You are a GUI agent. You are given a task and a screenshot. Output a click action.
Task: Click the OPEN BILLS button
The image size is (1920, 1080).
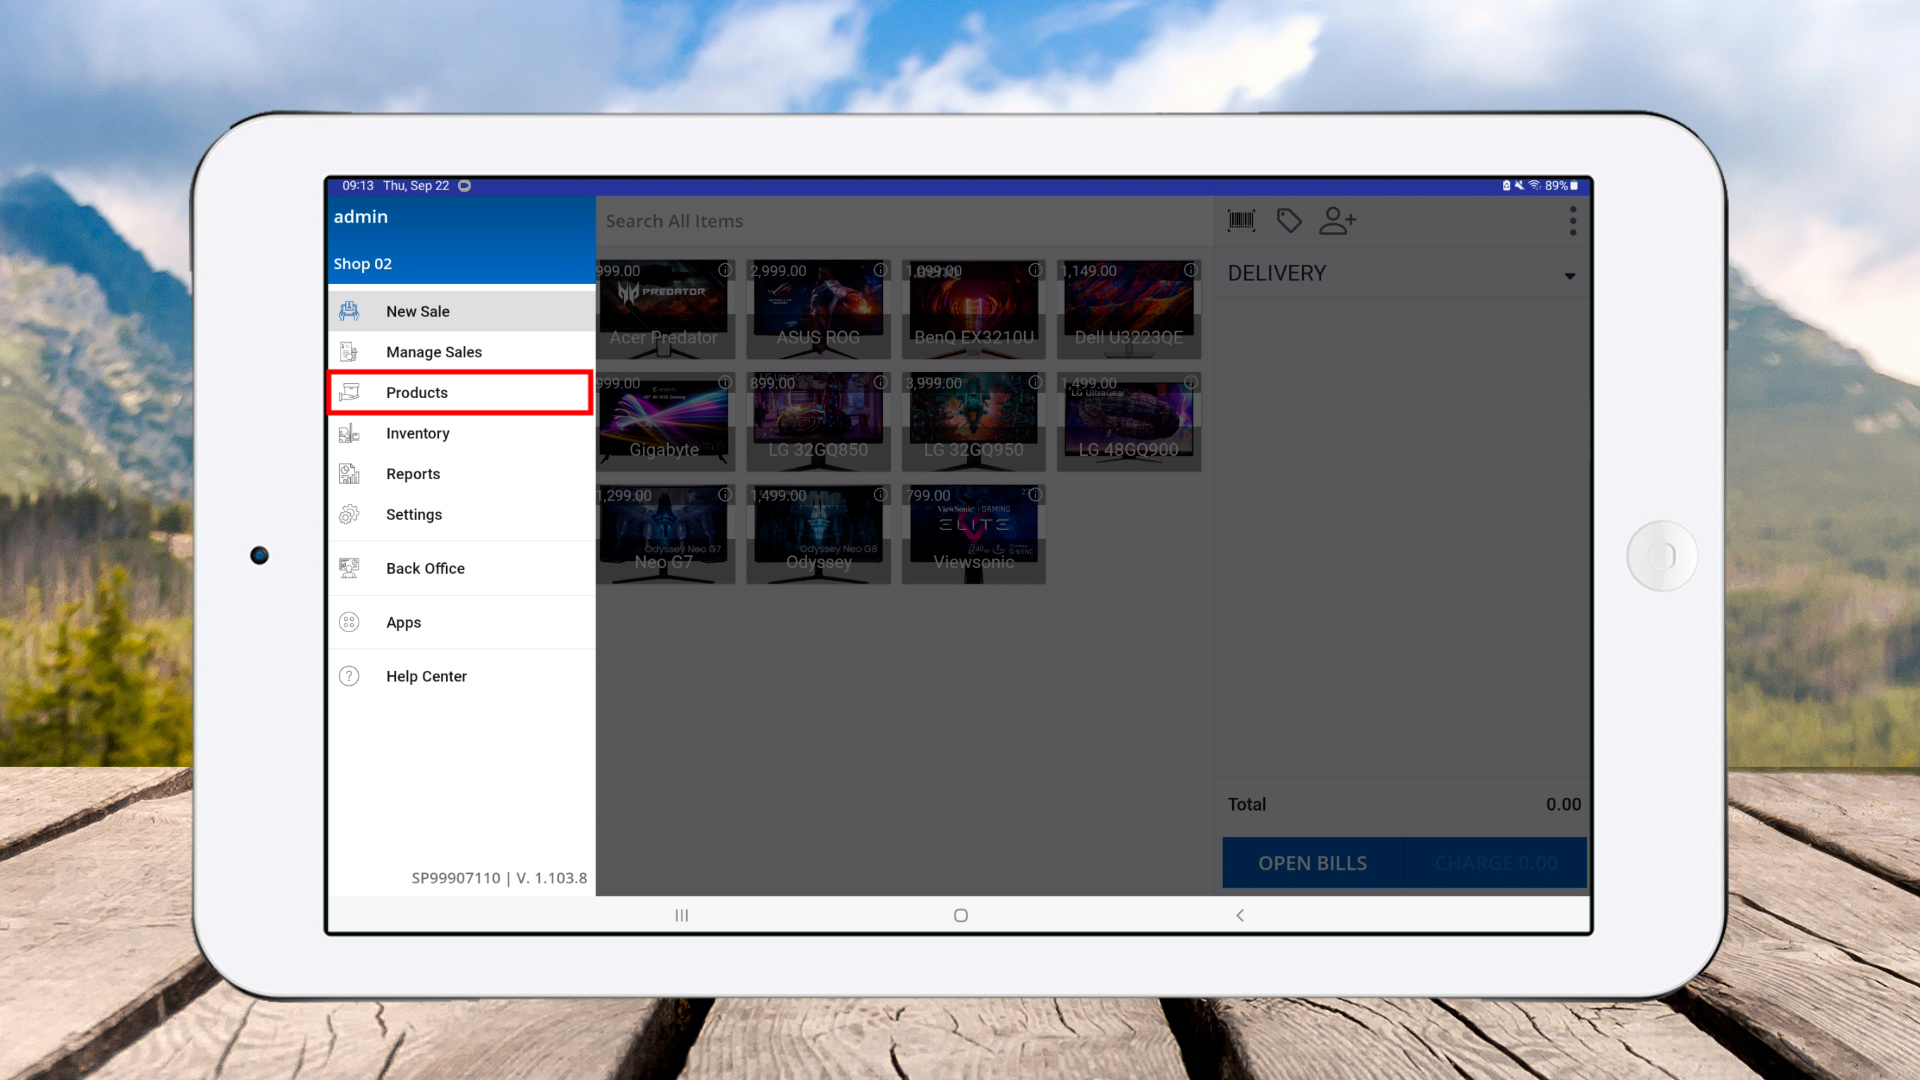click(1312, 863)
